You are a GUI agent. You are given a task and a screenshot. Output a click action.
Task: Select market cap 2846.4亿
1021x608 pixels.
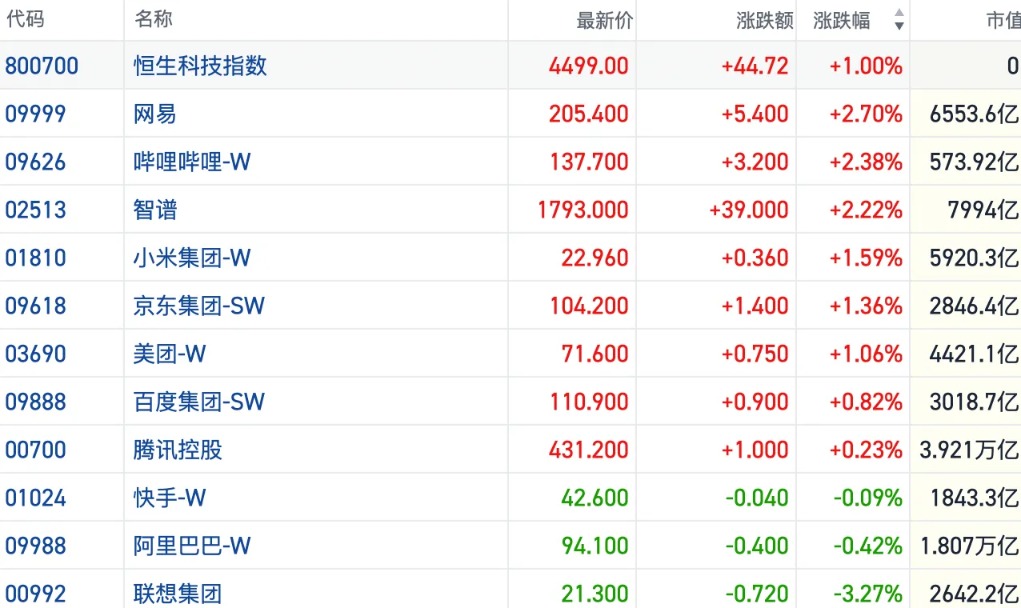[x=973, y=306]
